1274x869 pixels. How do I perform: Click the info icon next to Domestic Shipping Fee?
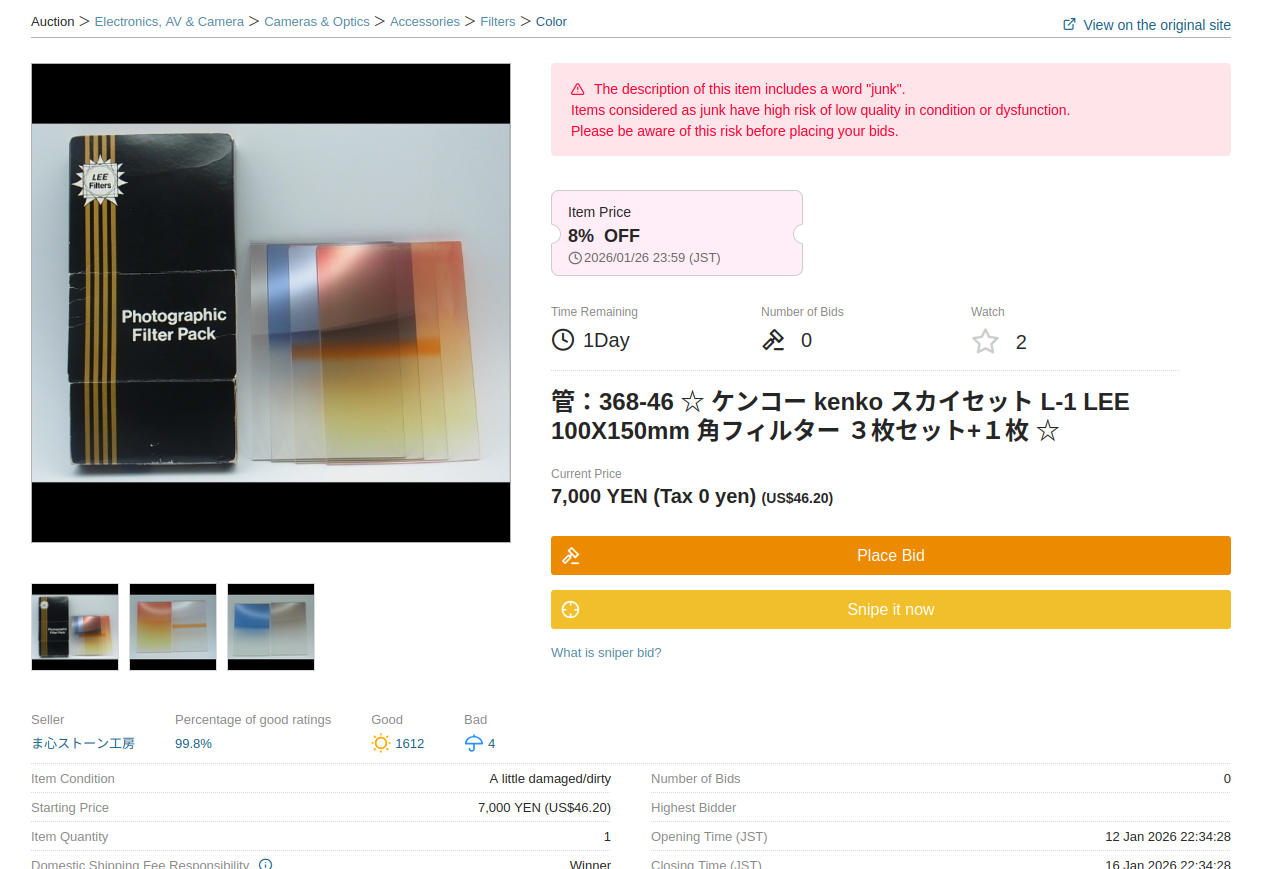266,864
